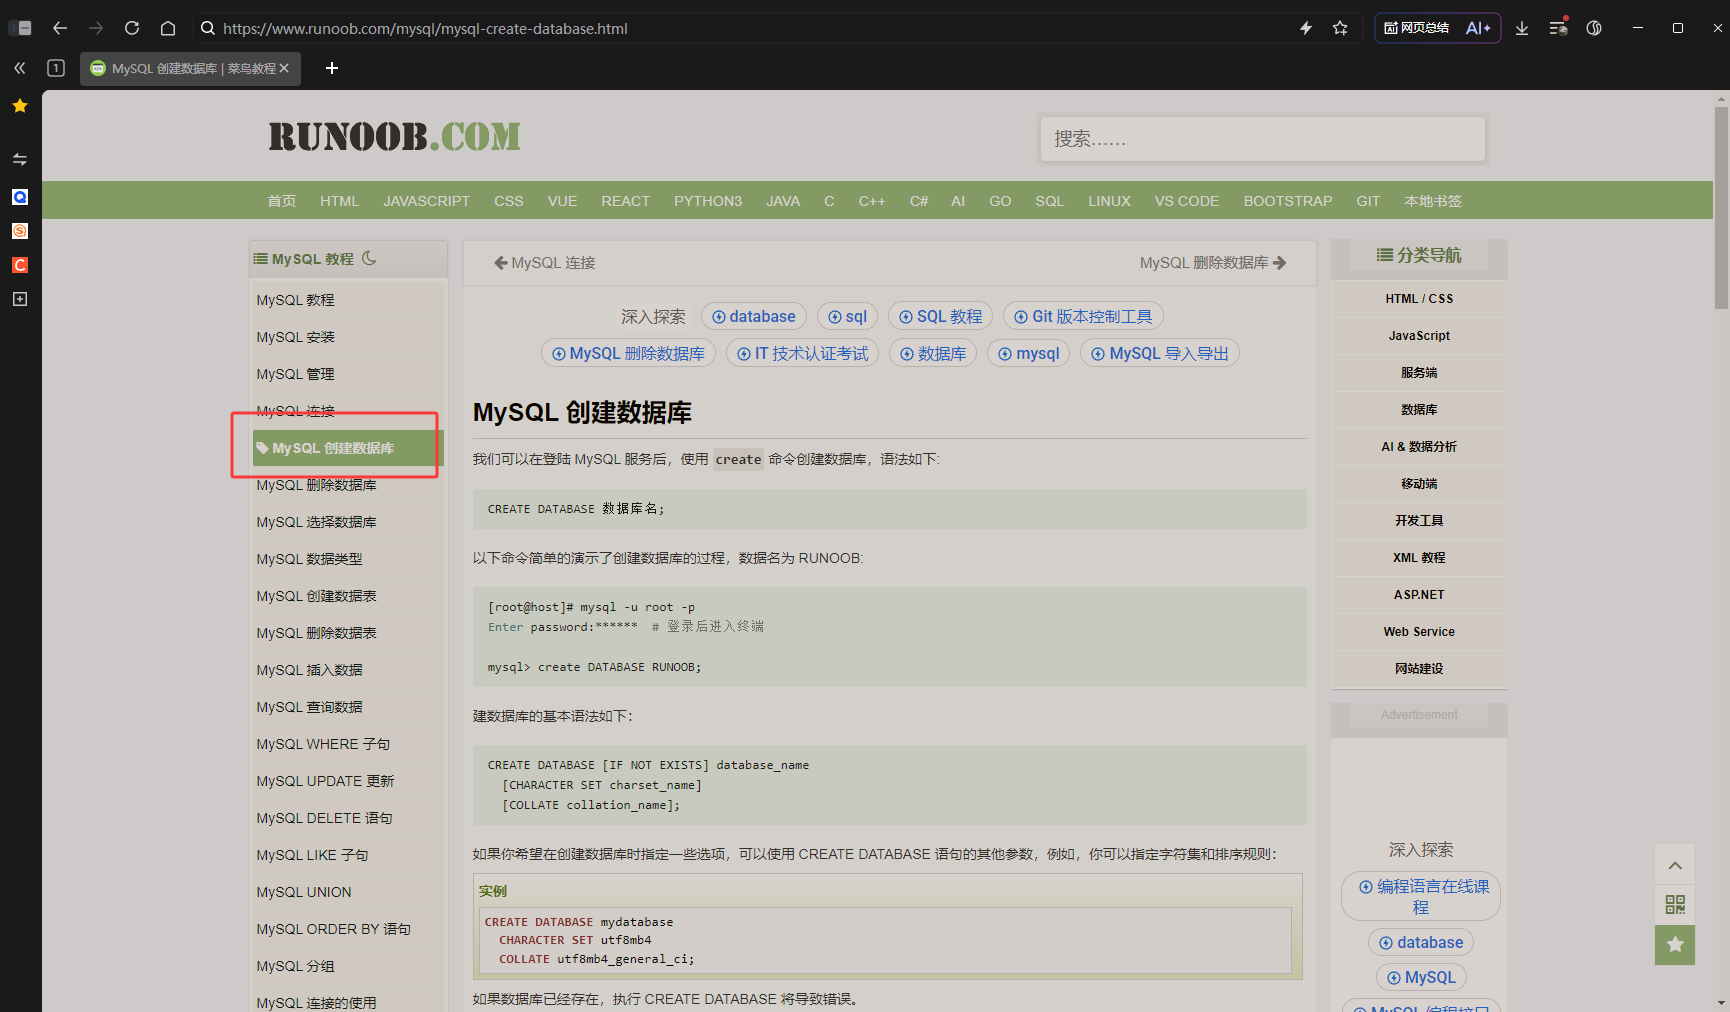Image resolution: width=1730 pixels, height=1012 pixels.
Task: Select HTML / CSS in 分类导航
Action: click(x=1419, y=299)
